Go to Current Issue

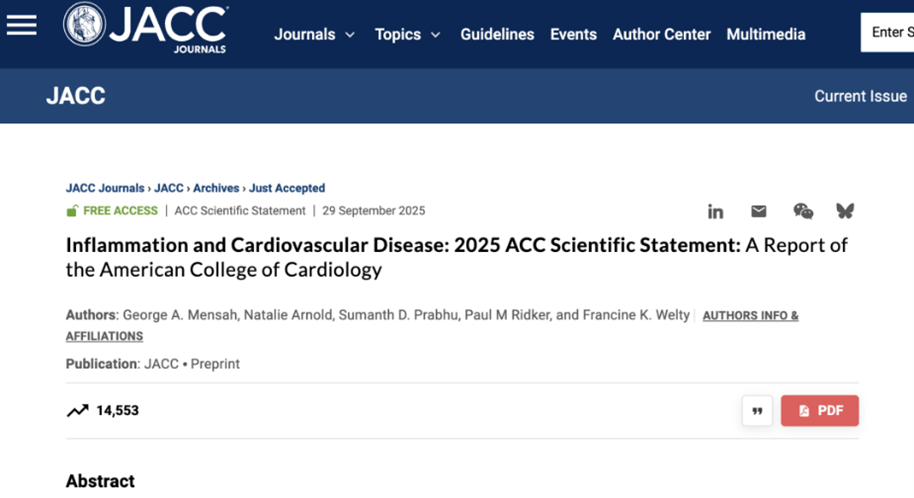(x=860, y=97)
